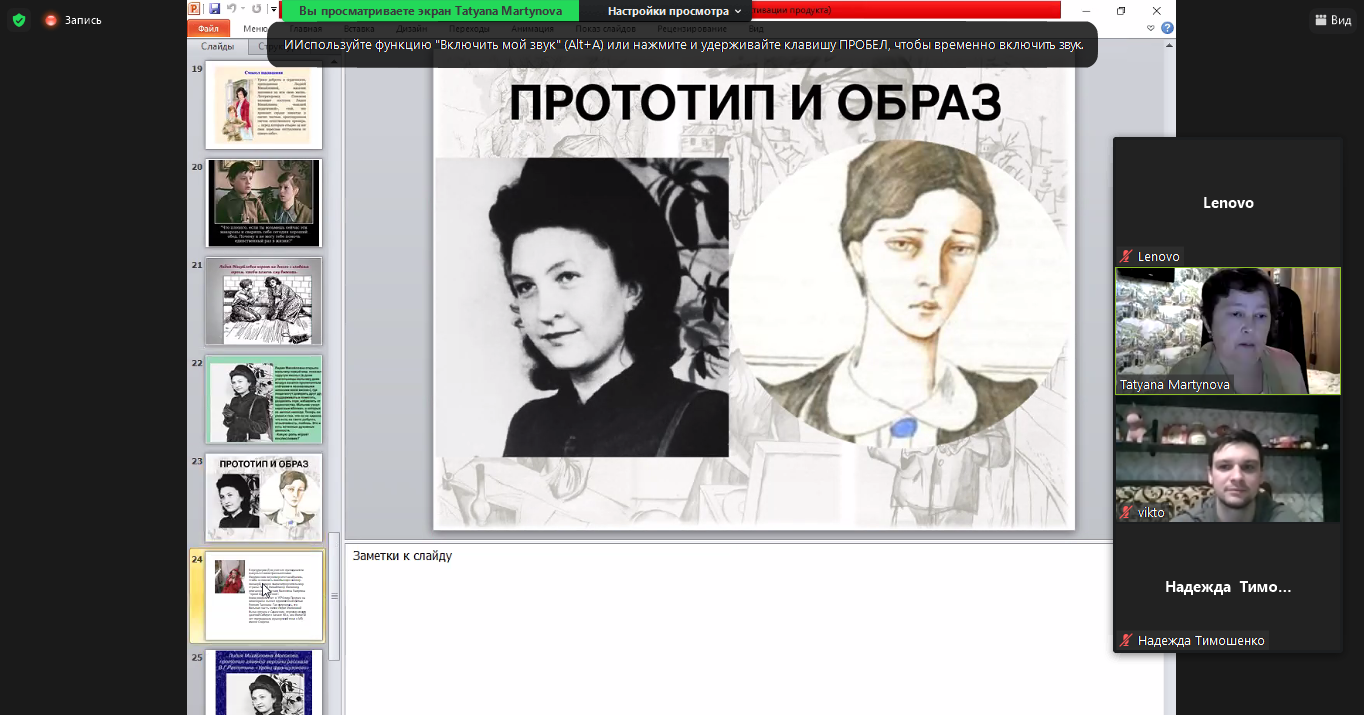Screen dimensions: 1364x715
Task: Select slide 19 thumbnail
Action: pos(264,105)
